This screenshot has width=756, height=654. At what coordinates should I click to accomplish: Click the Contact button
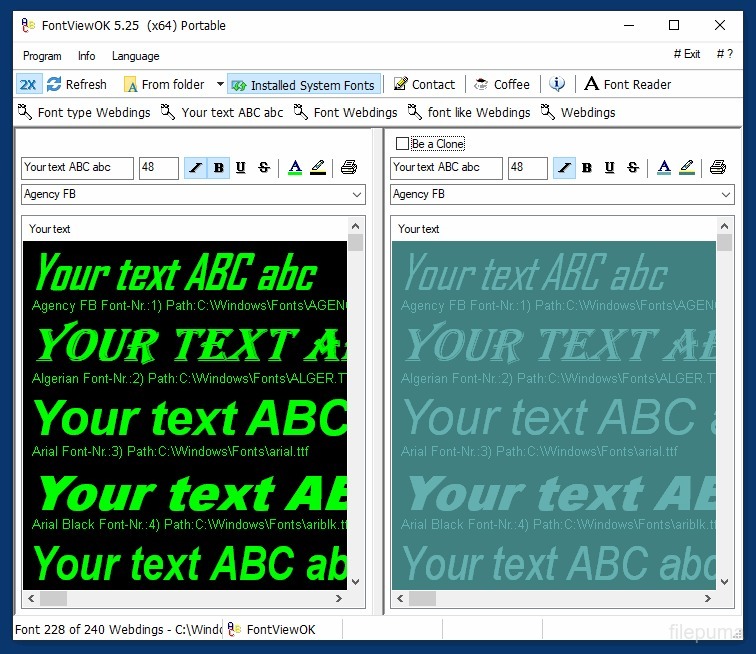[x=424, y=85]
